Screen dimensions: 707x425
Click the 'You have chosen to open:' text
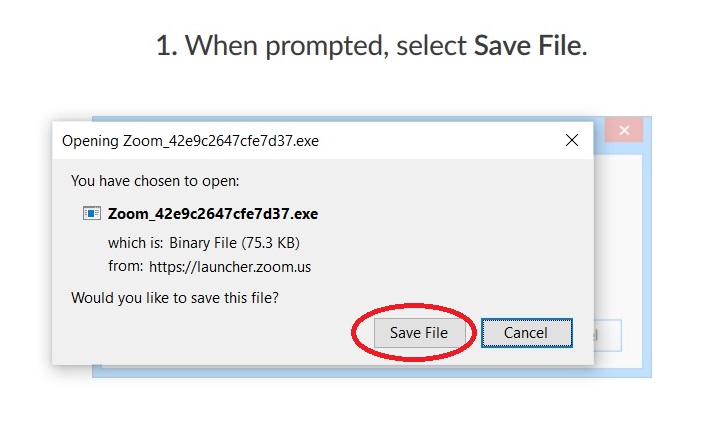coord(155,181)
